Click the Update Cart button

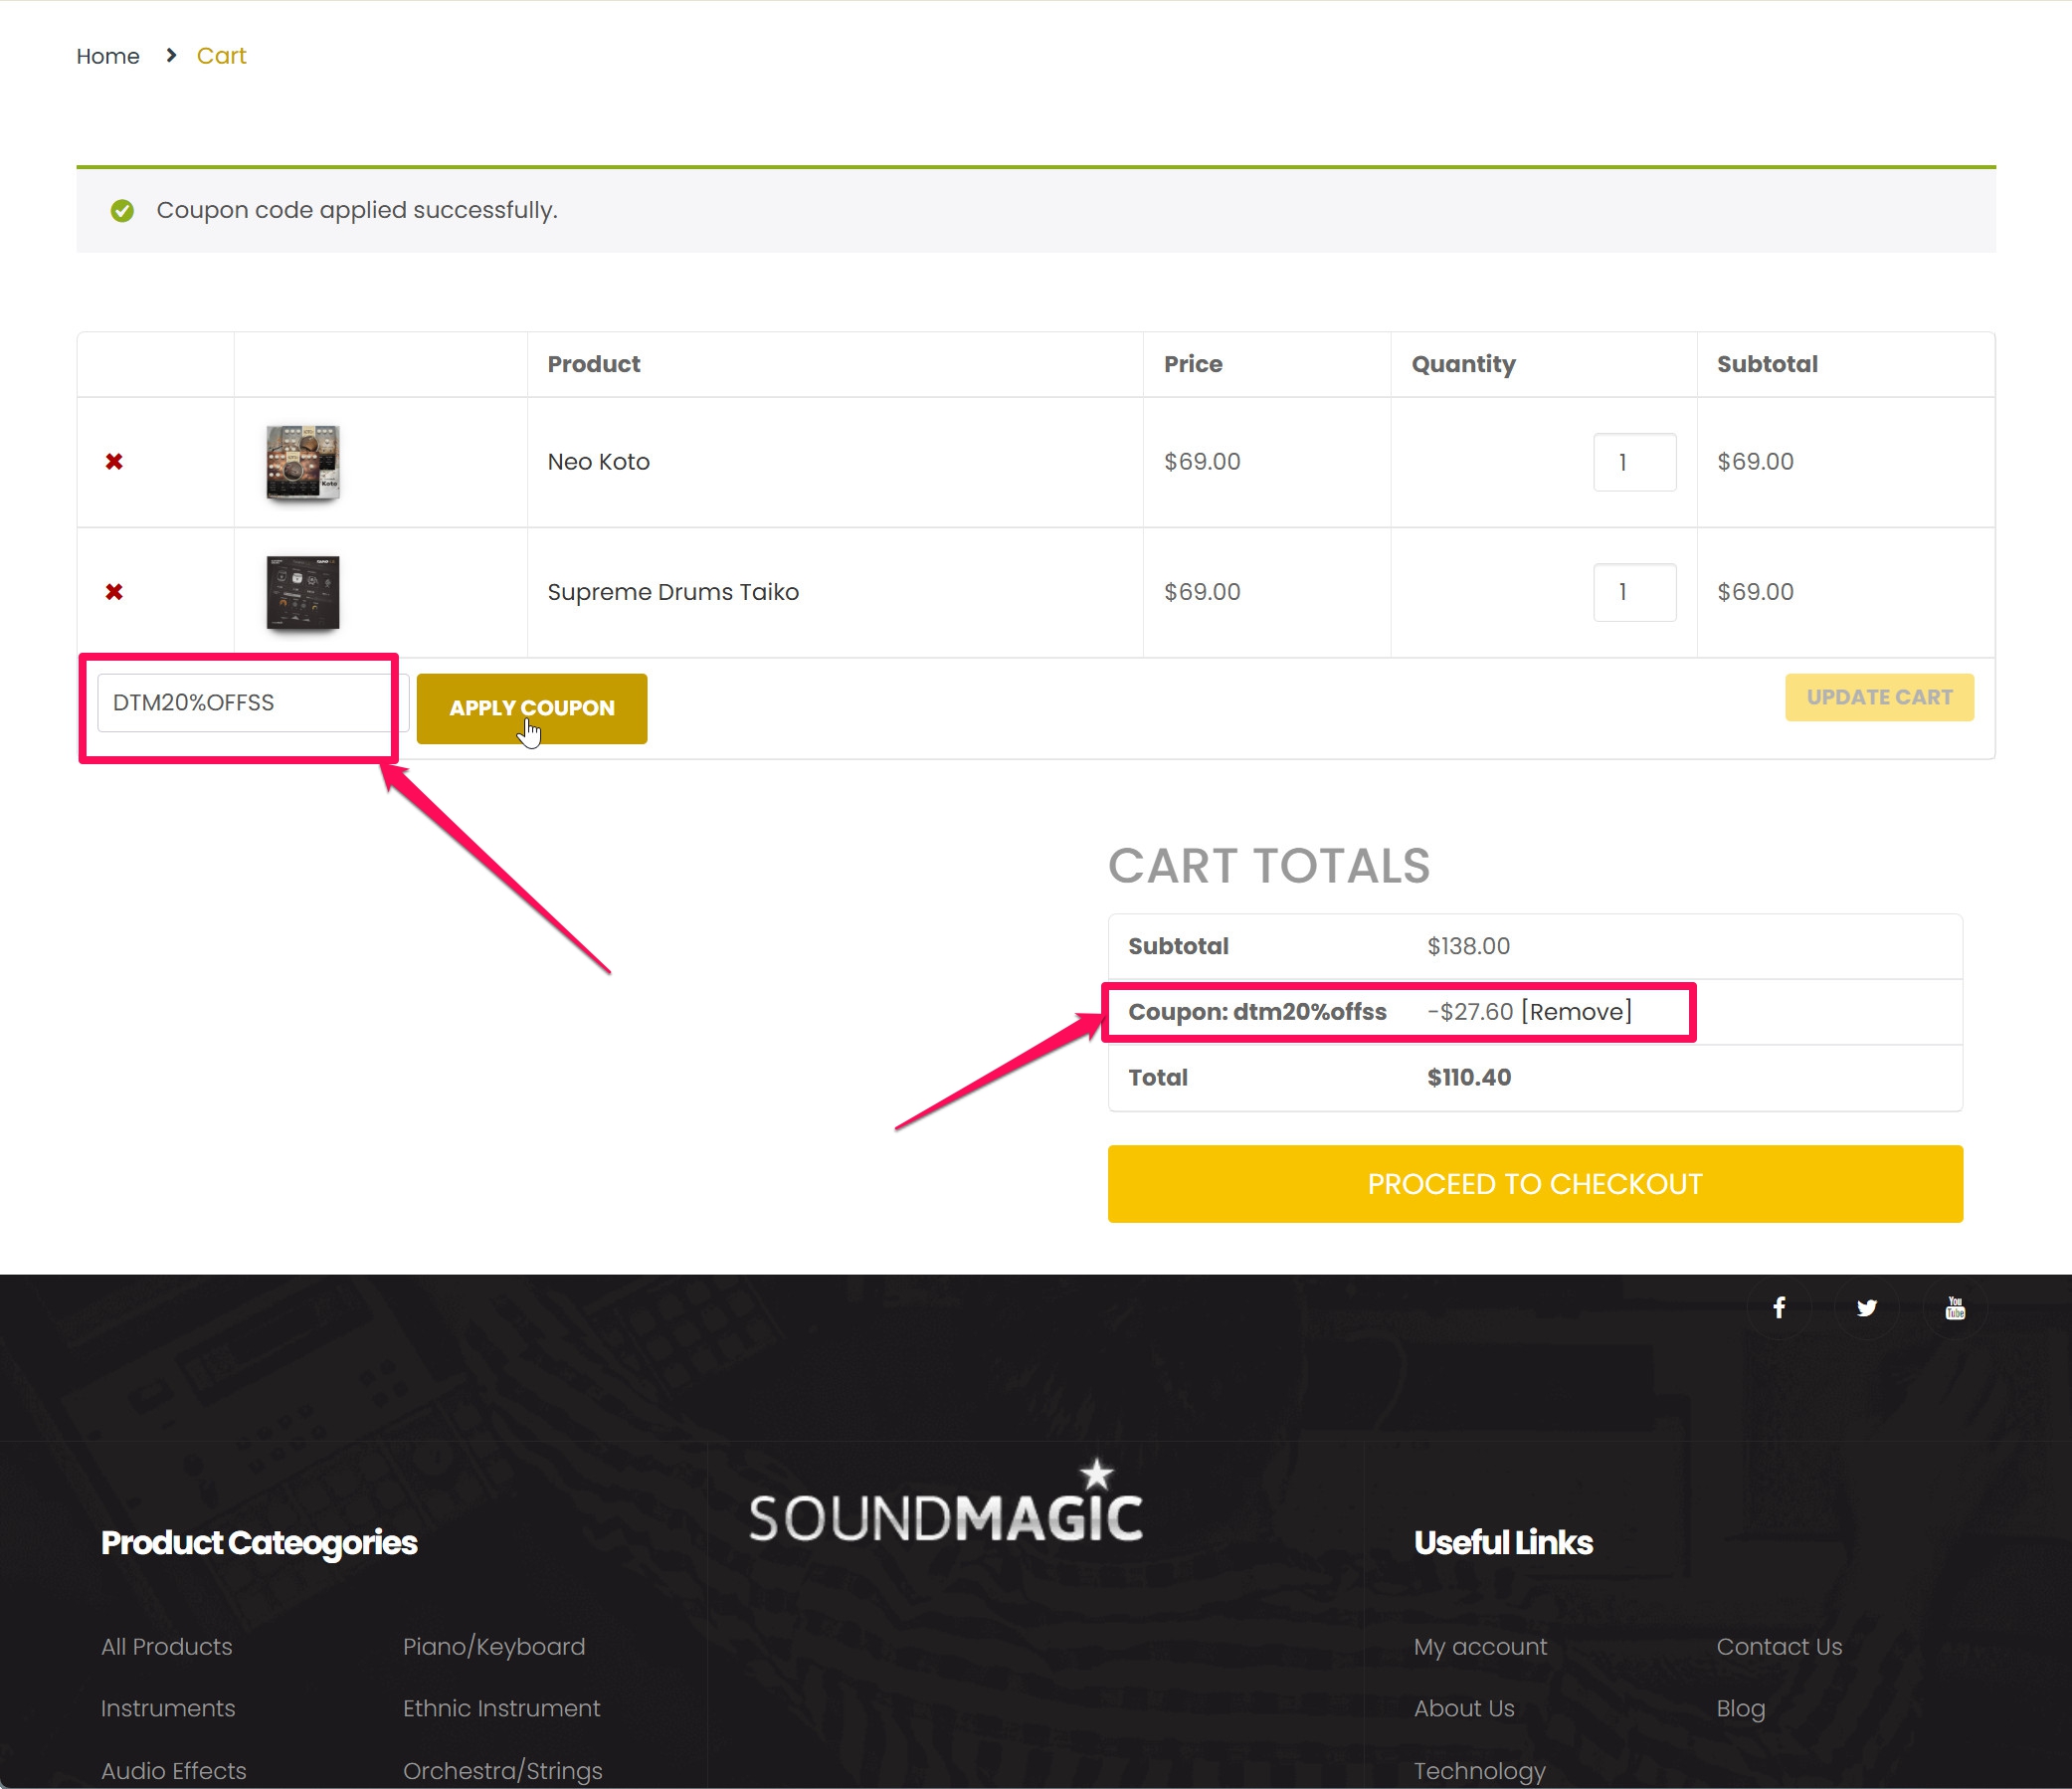pyautogui.click(x=1879, y=697)
